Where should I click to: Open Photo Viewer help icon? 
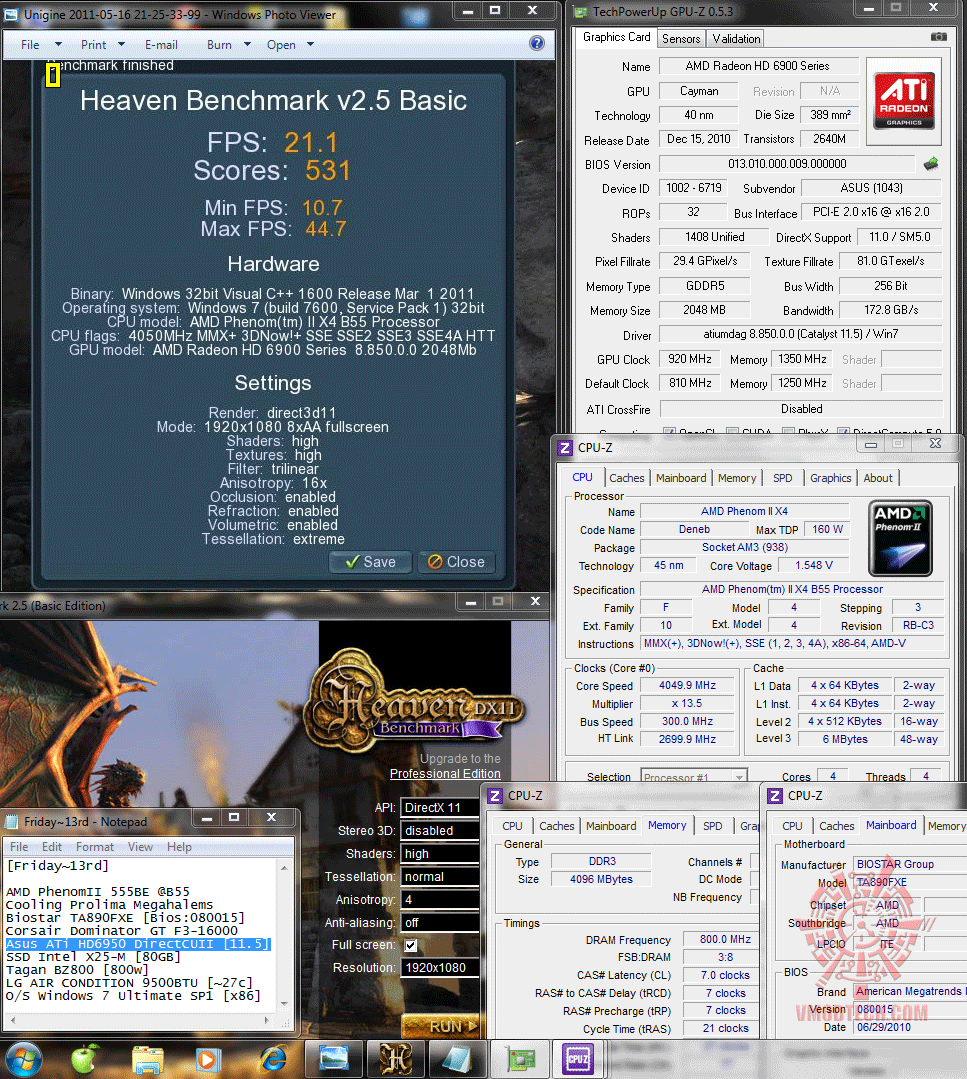537,43
